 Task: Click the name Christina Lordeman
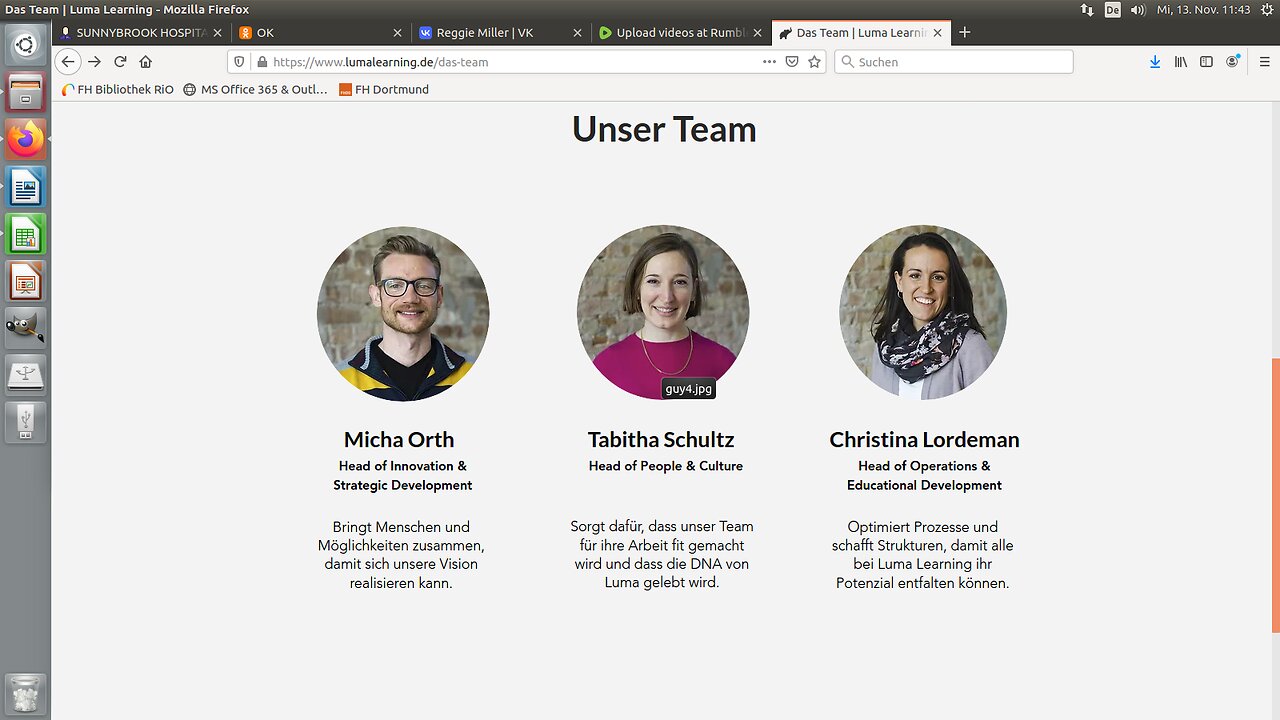point(924,440)
